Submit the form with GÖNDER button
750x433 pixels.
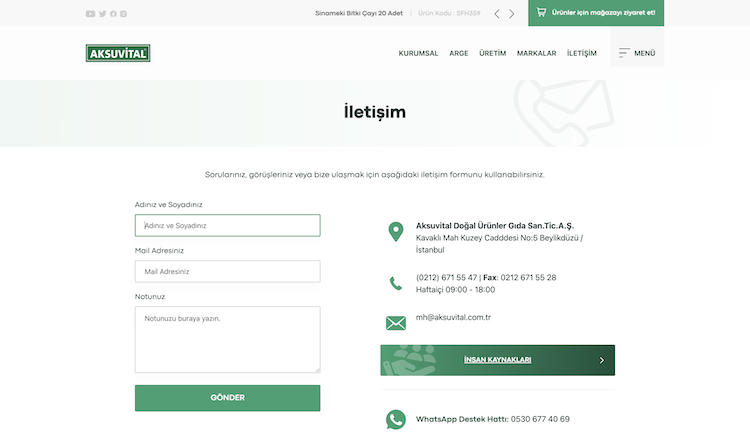(228, 398)
